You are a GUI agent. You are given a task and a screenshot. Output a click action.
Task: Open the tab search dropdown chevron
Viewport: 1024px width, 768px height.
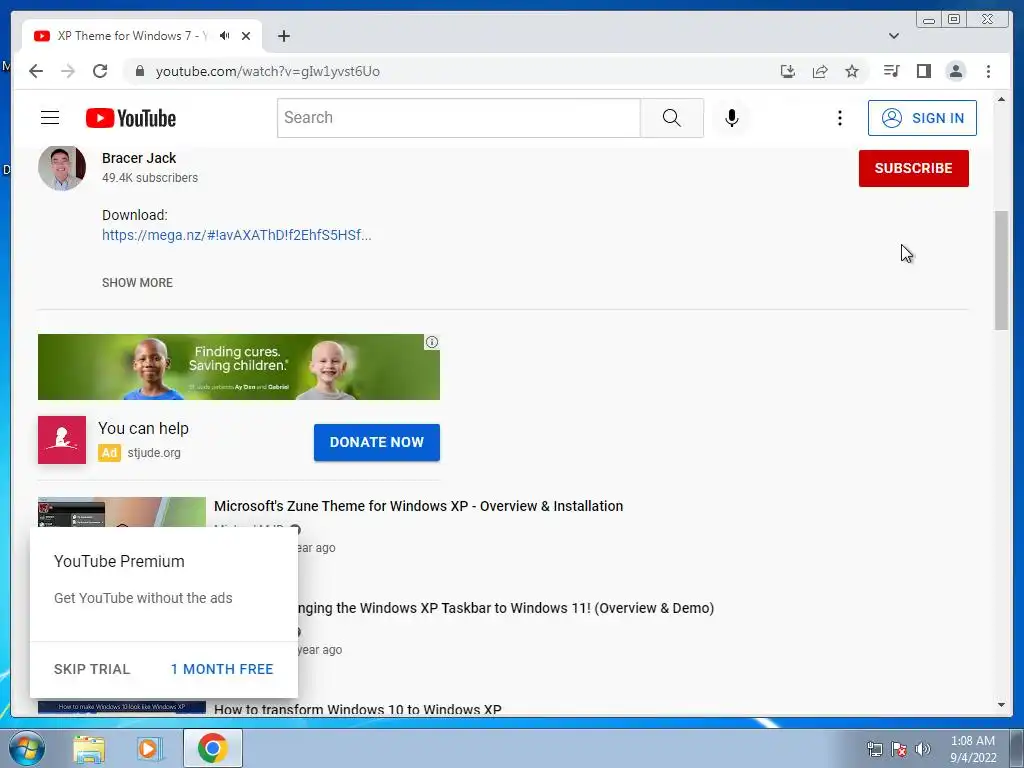(x=893, y=36)
